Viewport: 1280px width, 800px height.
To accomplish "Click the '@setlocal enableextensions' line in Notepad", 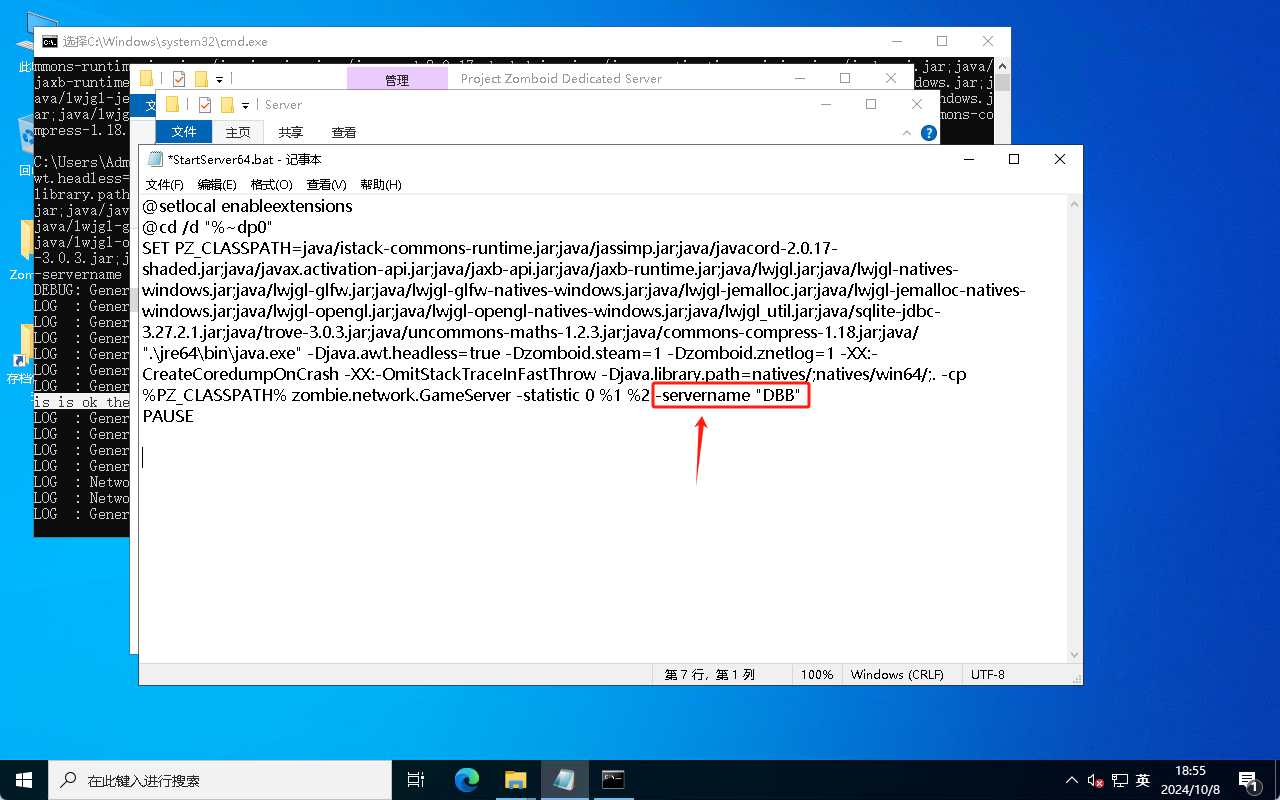I will pyautogui.click(x=247, y=206).
